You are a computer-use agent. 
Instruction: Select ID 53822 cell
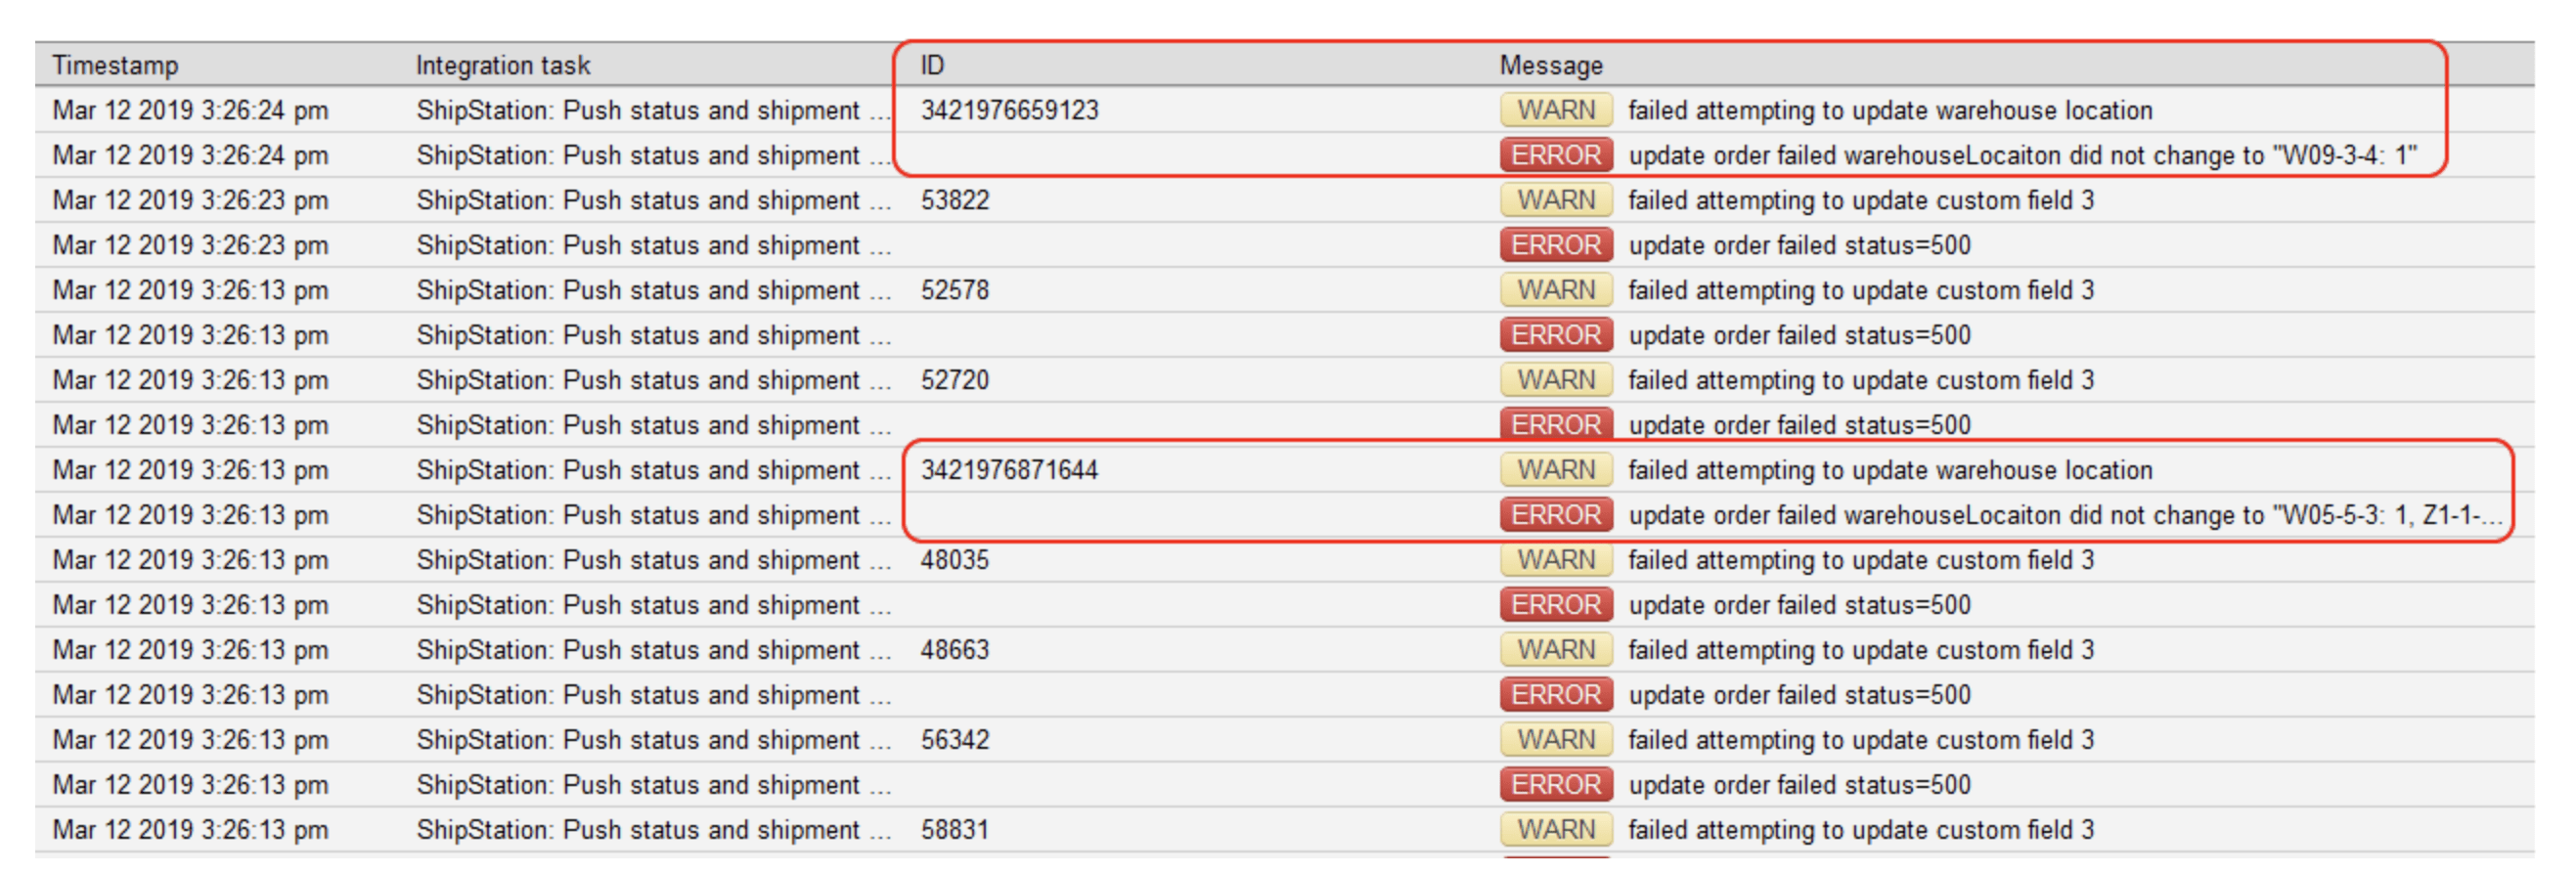coord(955,200)
